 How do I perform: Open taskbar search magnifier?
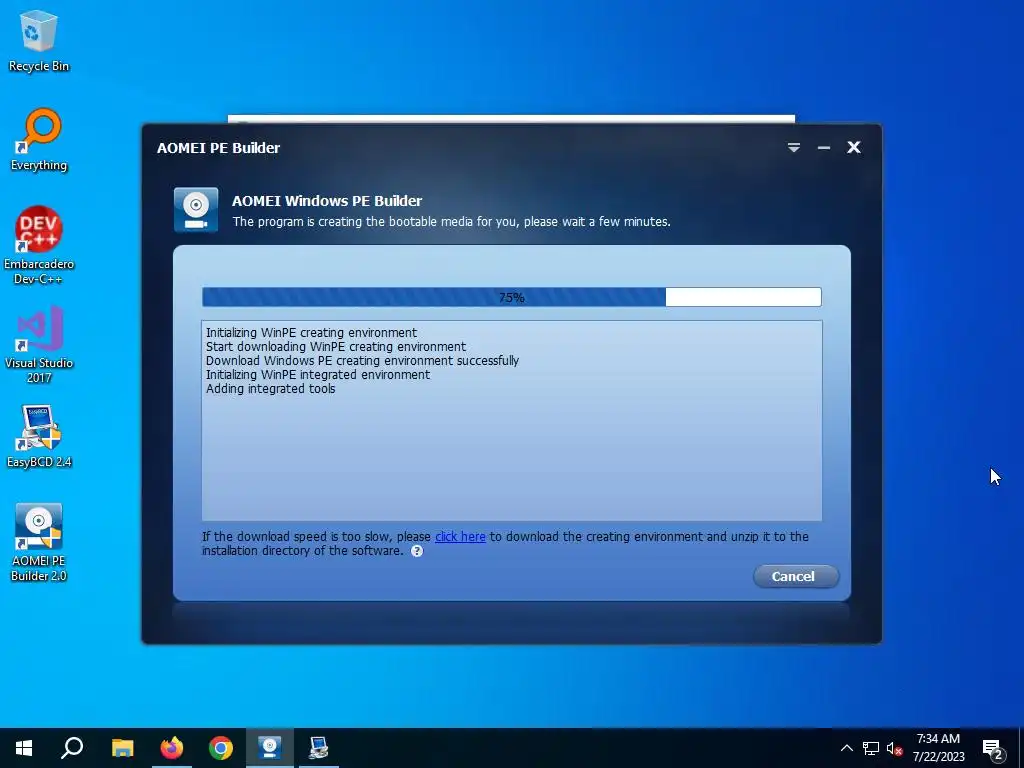(x=72, y=748)
